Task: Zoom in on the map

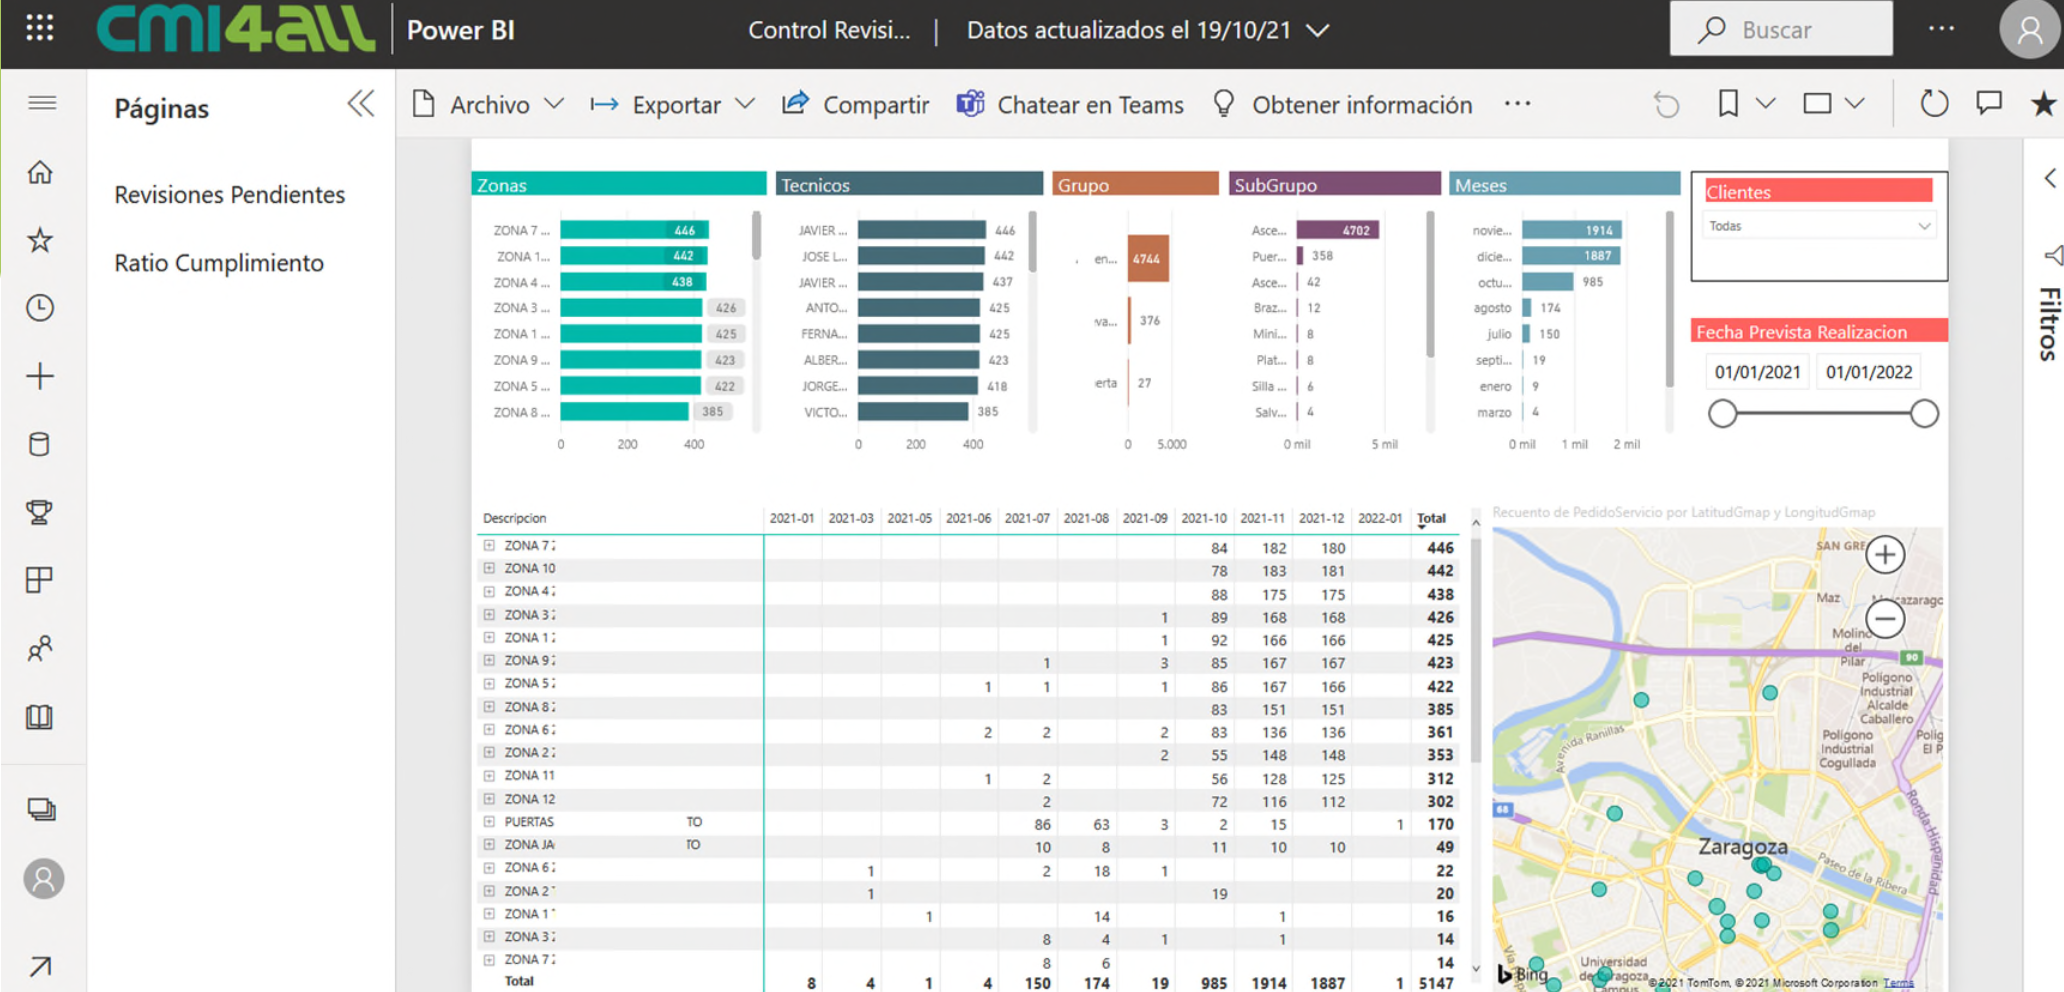Action: (1885, 555)
